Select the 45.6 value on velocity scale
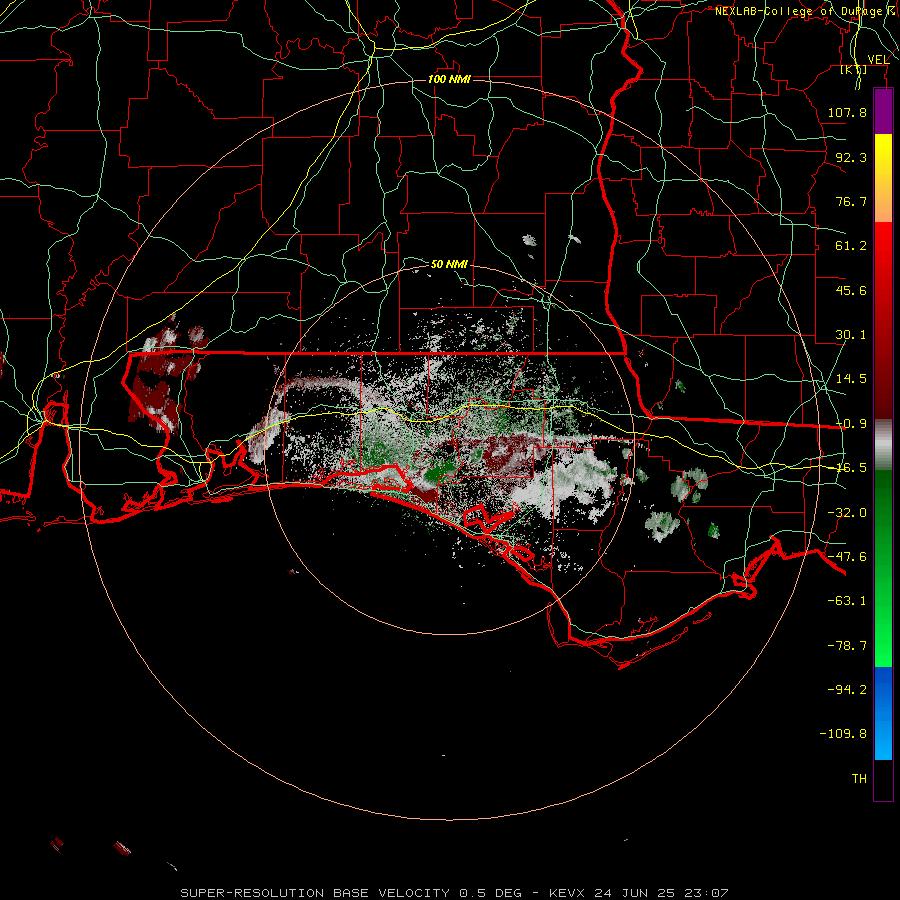900x900 pixels. point(851,290)
